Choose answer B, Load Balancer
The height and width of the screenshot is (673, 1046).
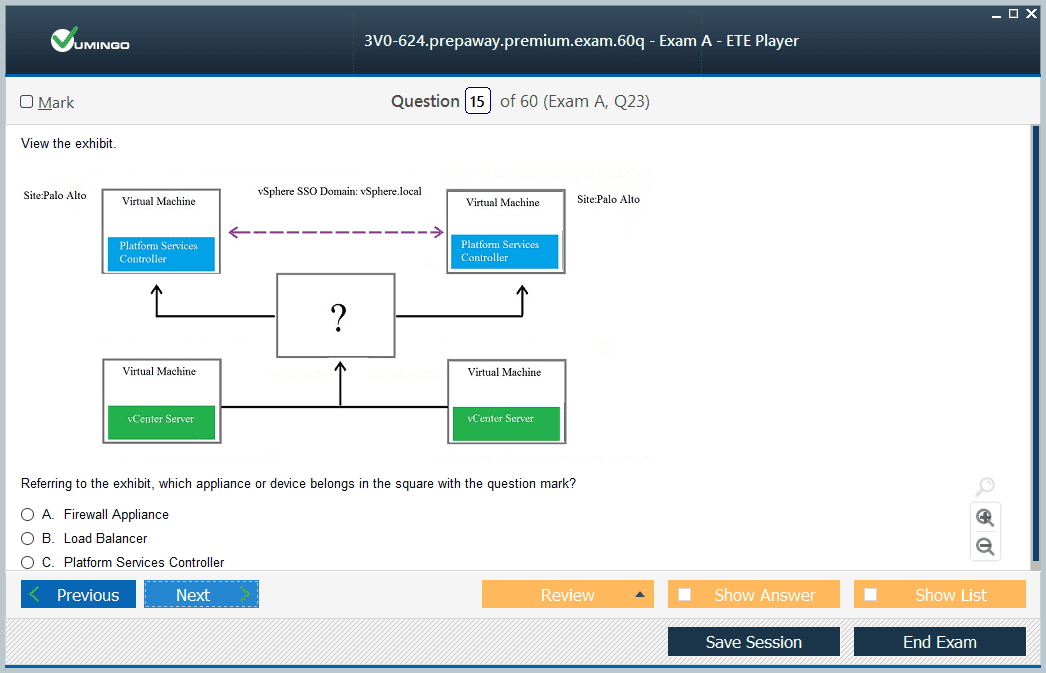pyautogui.click(x=28, y=539)
